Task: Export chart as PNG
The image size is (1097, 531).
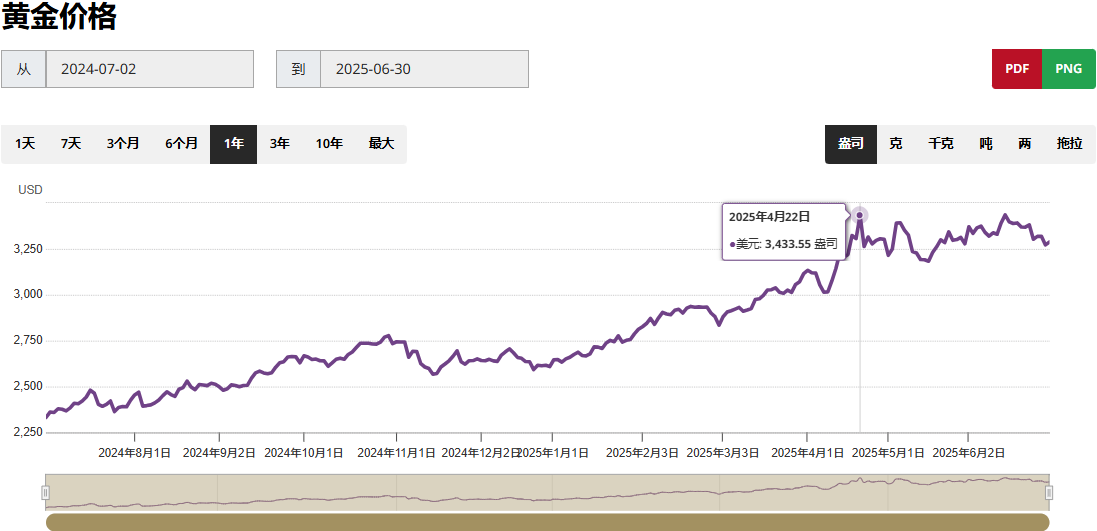Action: [1069, 69]
